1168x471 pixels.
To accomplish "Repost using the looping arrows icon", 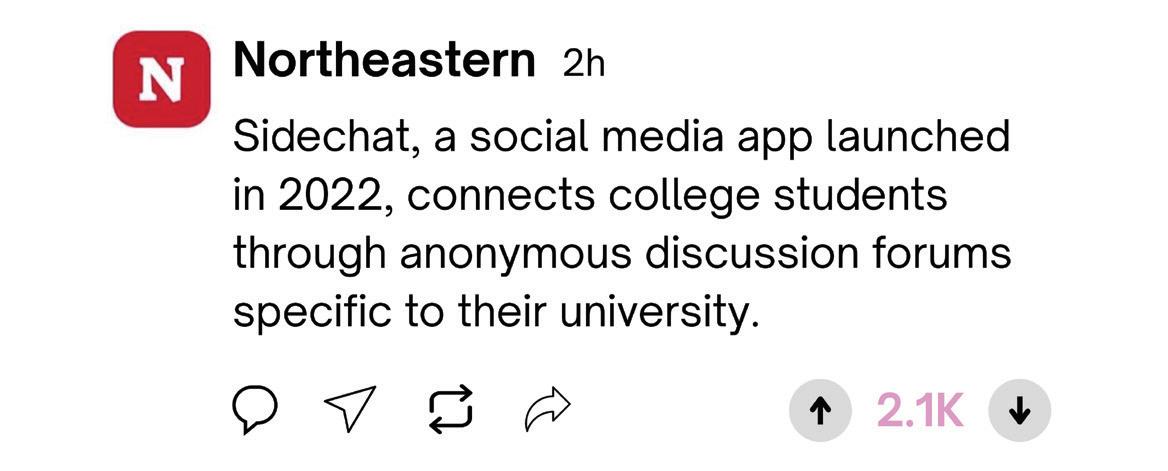I will [450, 410].
